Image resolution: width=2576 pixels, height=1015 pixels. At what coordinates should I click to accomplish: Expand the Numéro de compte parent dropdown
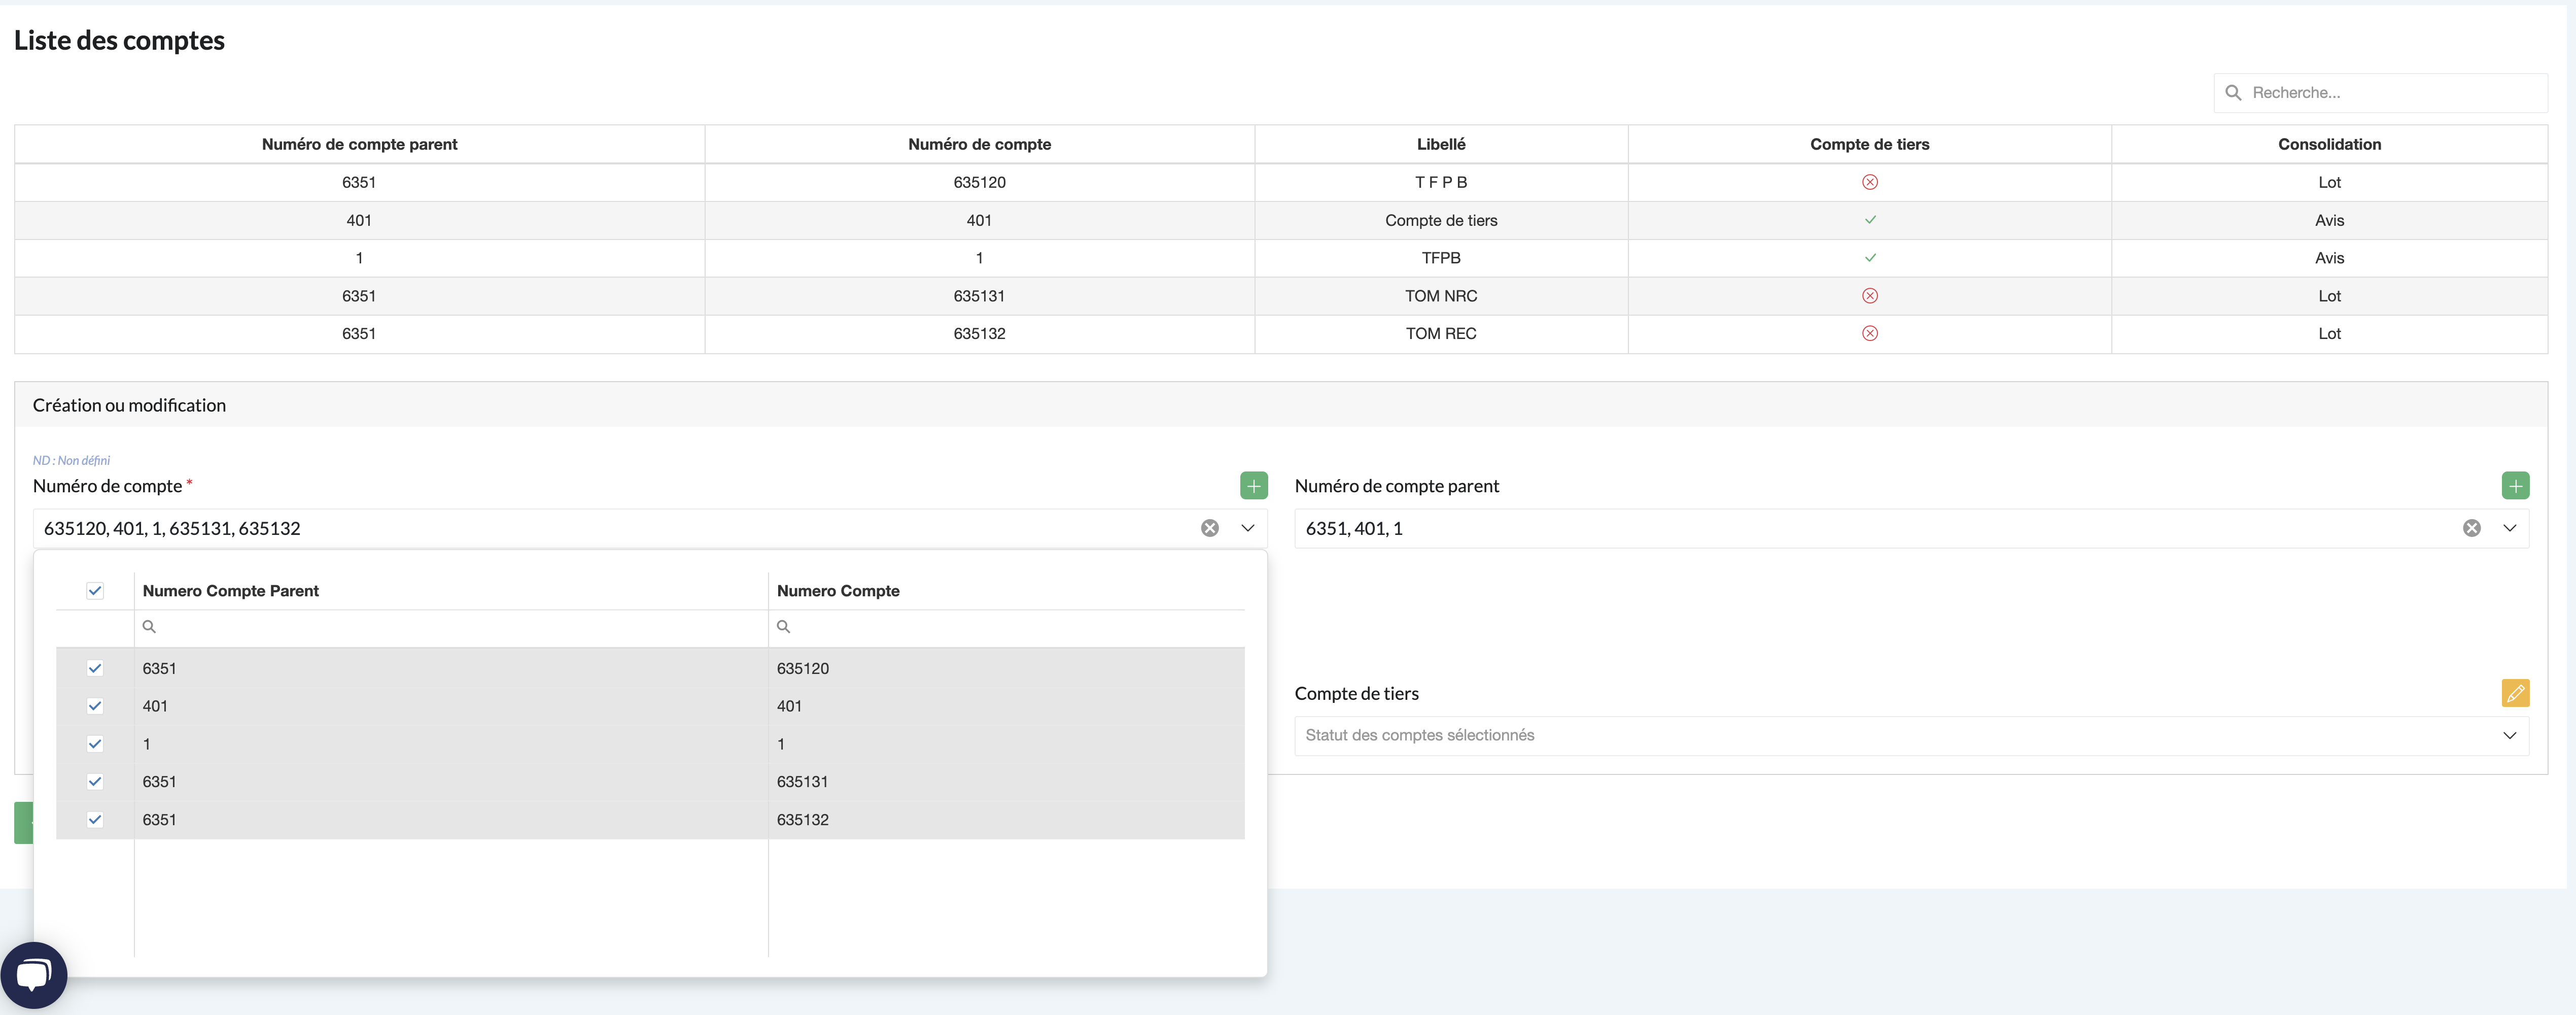[2509, 528]
